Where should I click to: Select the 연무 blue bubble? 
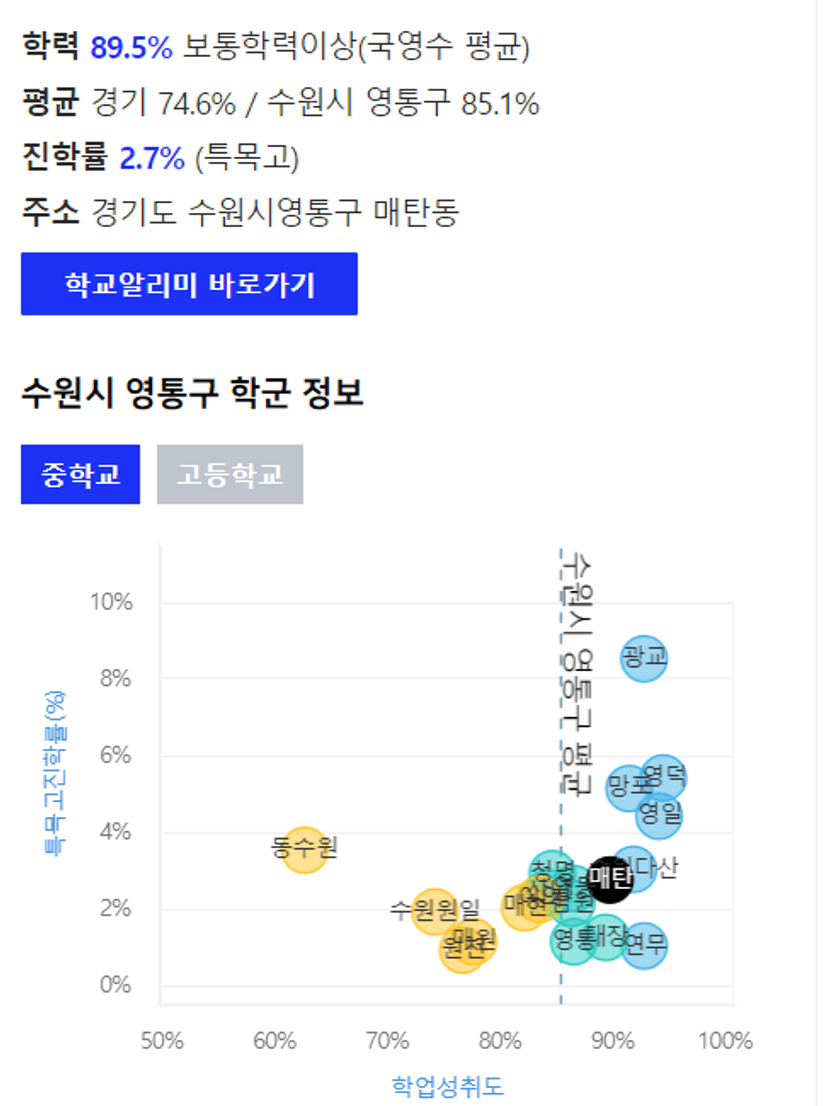click(644, 944)
